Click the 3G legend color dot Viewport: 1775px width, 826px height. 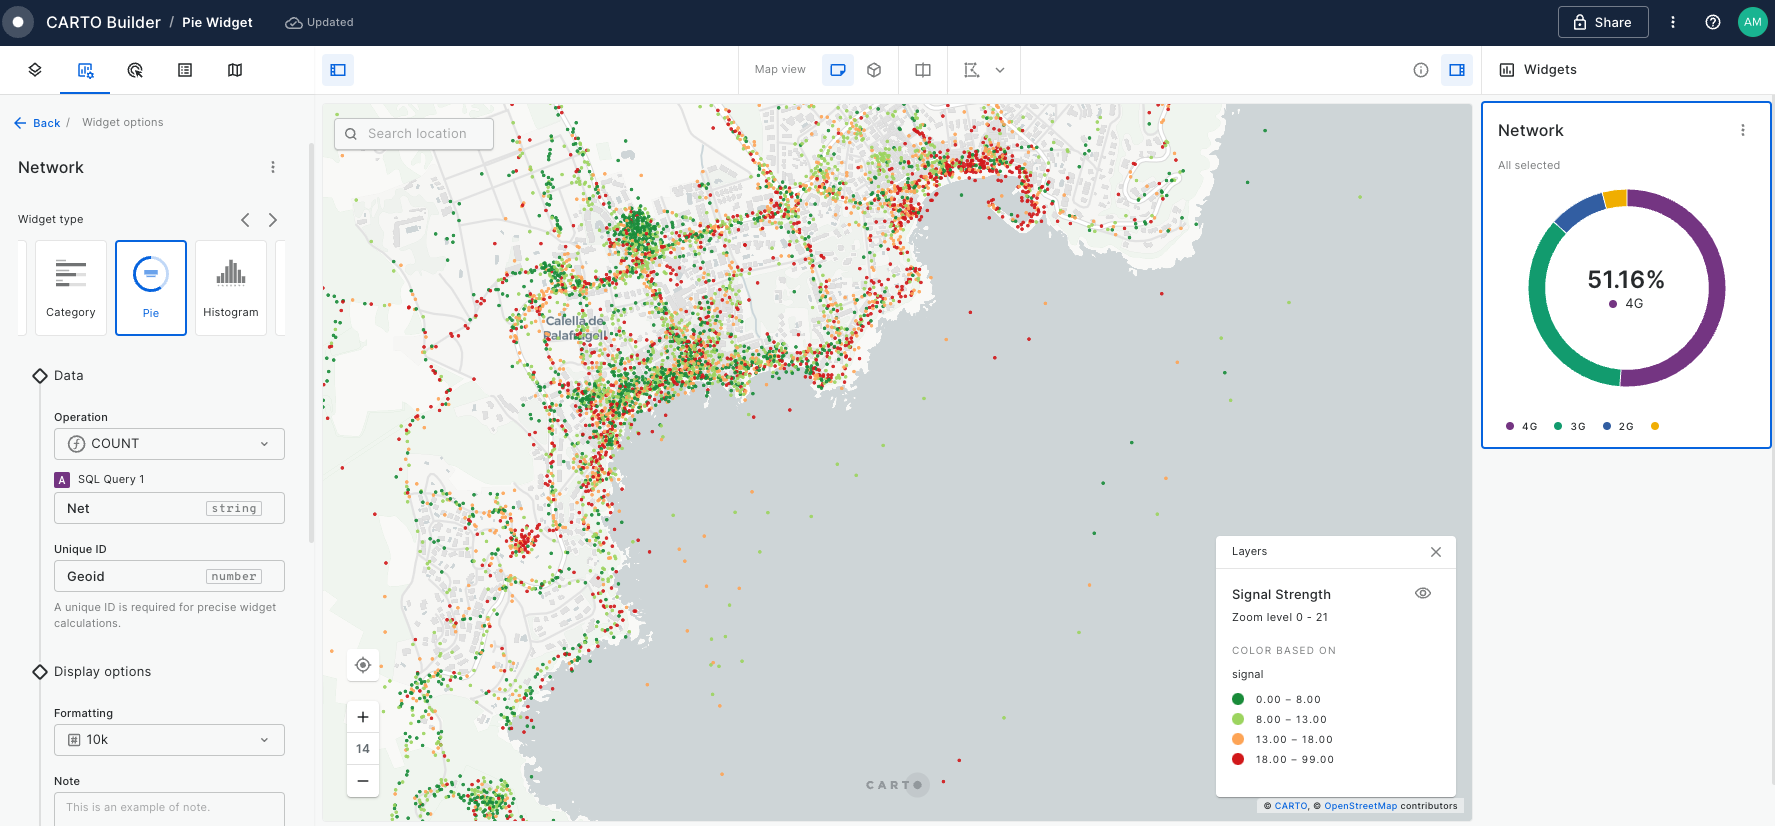(x=1558, y=426)
